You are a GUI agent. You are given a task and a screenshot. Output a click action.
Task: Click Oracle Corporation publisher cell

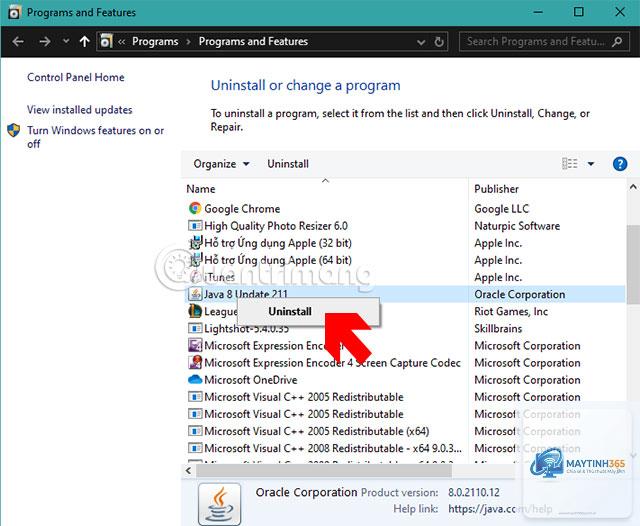click(x=520, y=294)
